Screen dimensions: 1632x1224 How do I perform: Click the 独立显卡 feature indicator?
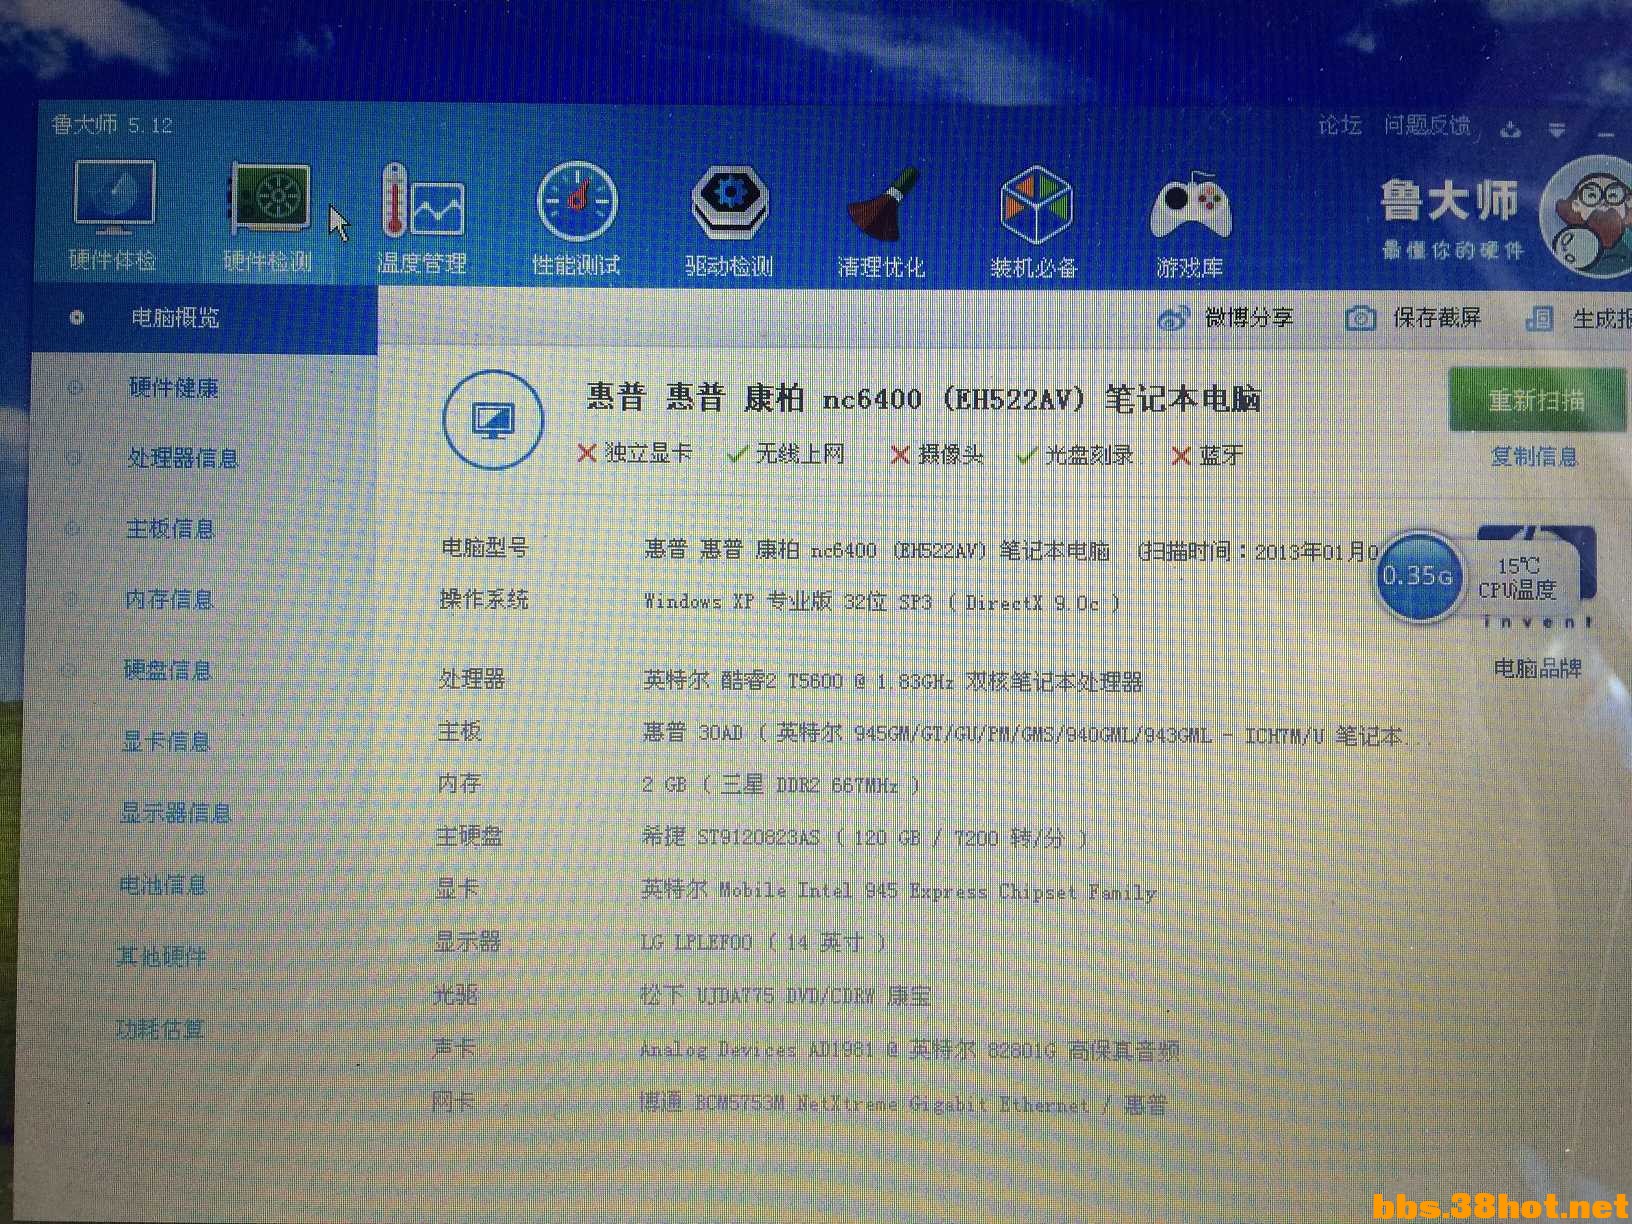tap(634, 453)
